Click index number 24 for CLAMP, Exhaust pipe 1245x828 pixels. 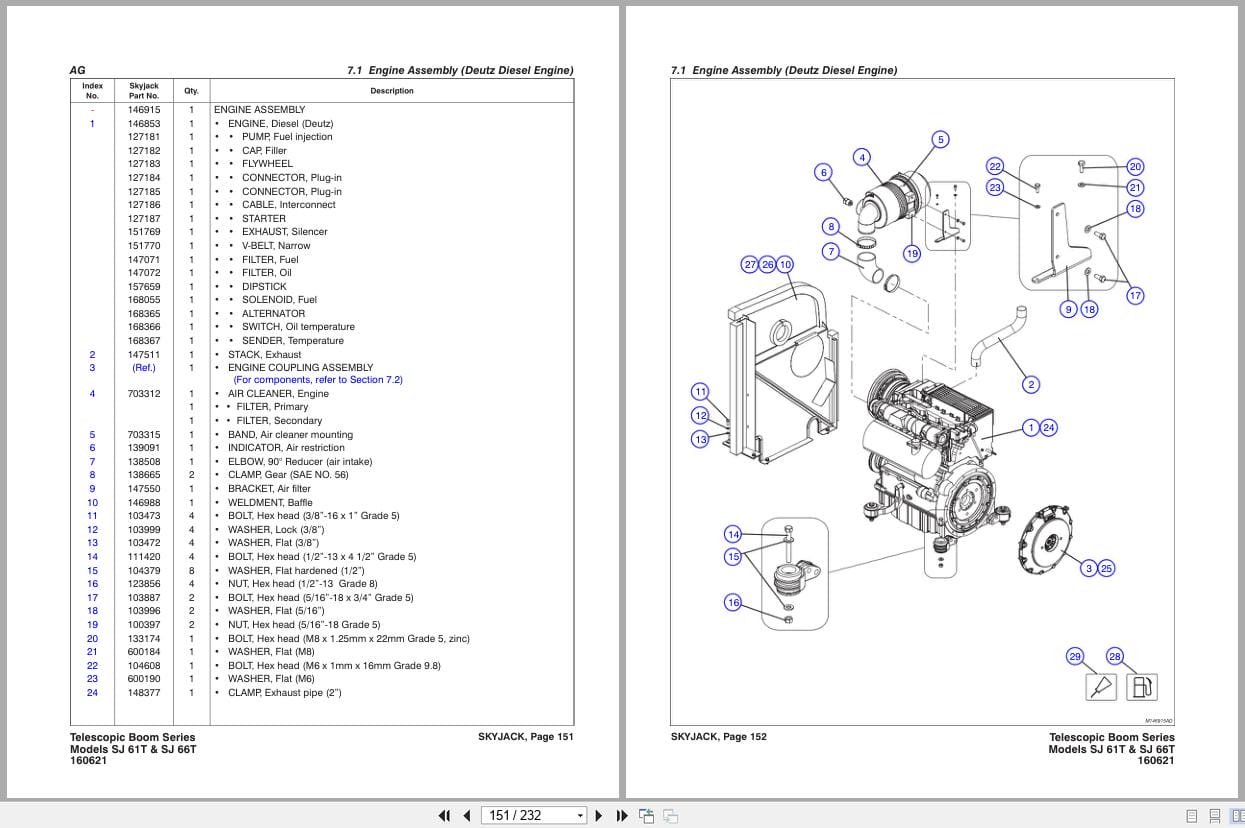[x=92, y=692]
